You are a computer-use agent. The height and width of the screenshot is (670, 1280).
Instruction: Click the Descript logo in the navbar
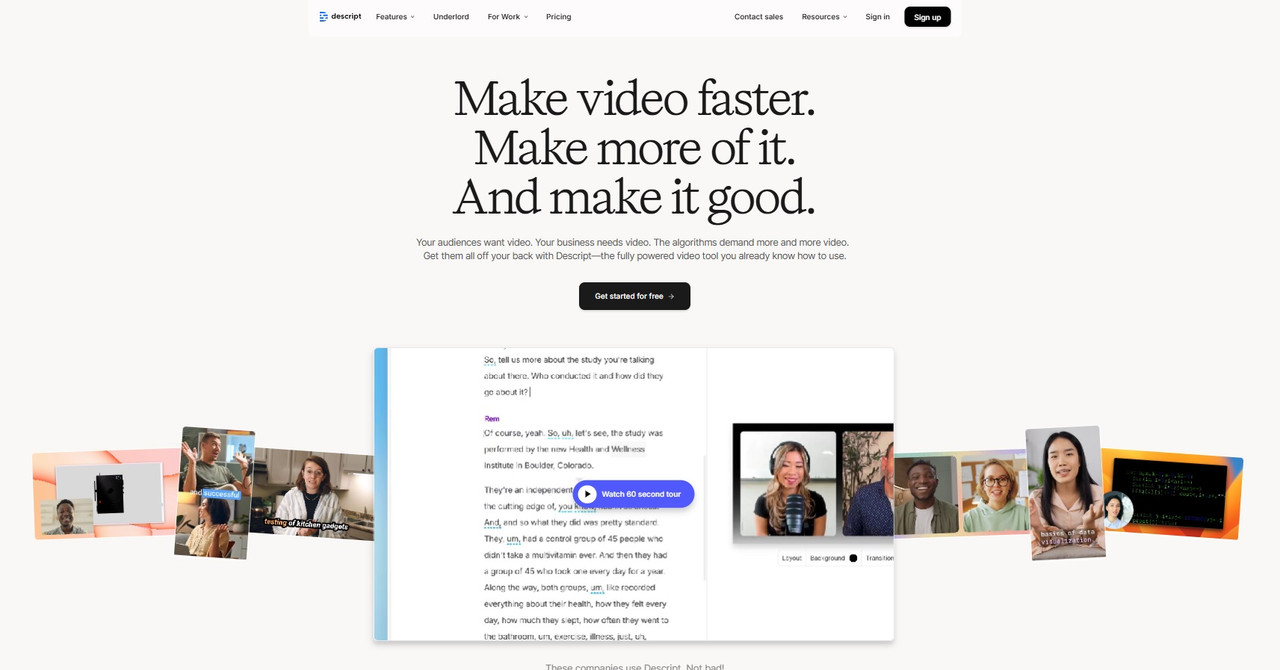(x=339, y=16)
